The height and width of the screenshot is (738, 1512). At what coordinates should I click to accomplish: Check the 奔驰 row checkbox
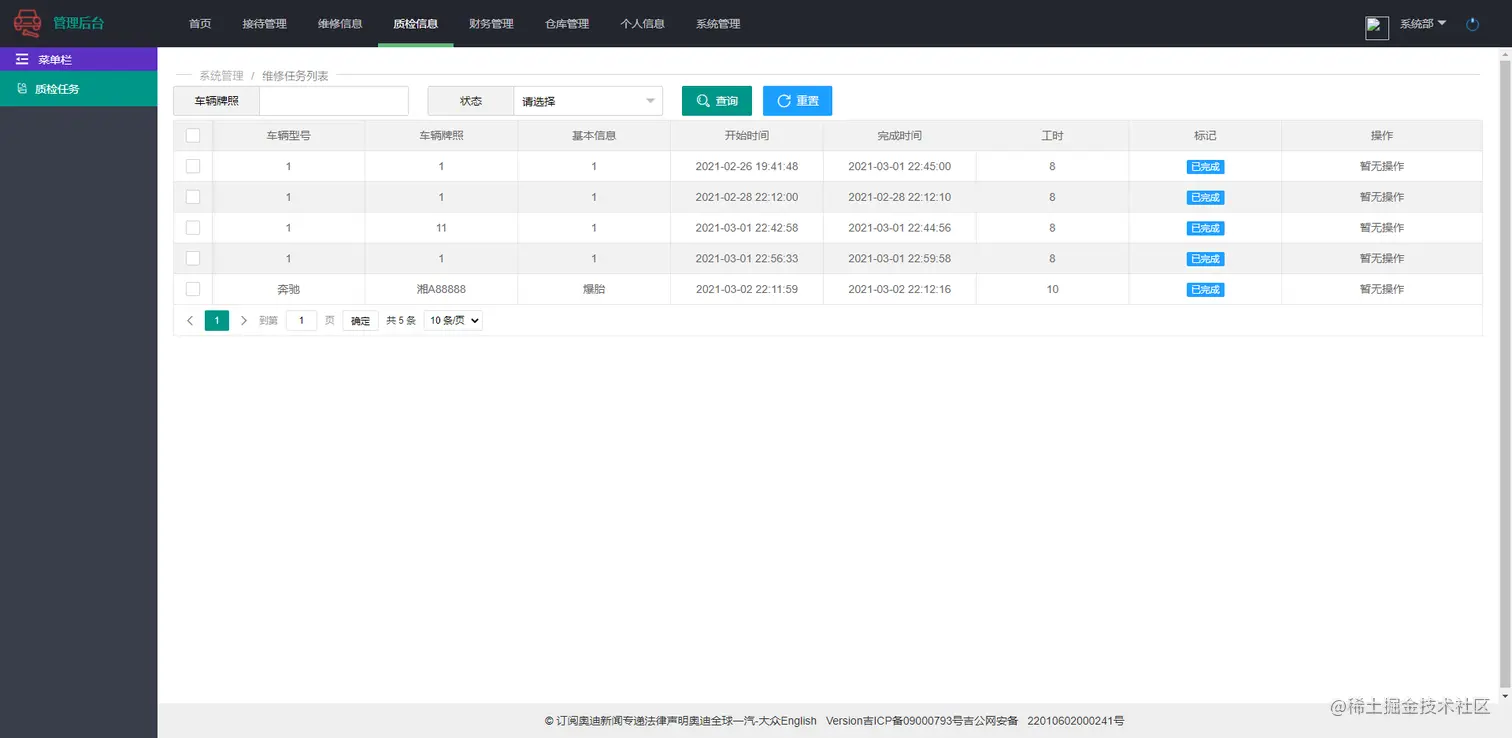tap(193, 289)
